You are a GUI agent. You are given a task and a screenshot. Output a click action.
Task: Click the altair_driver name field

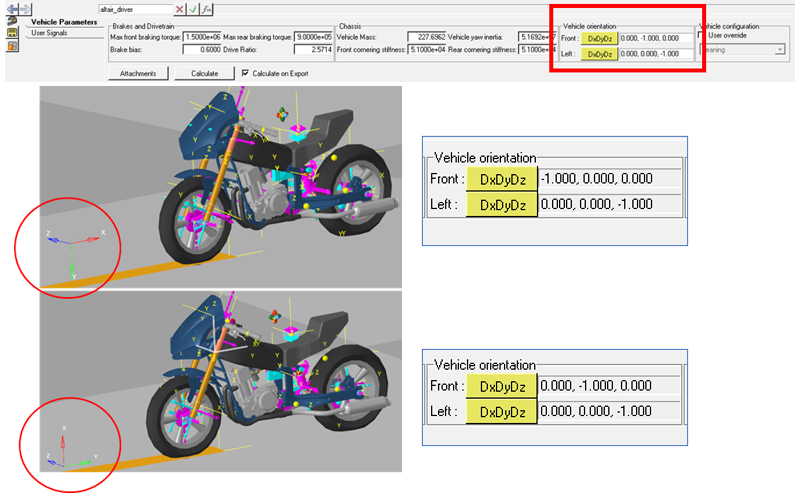coord(135,9)
